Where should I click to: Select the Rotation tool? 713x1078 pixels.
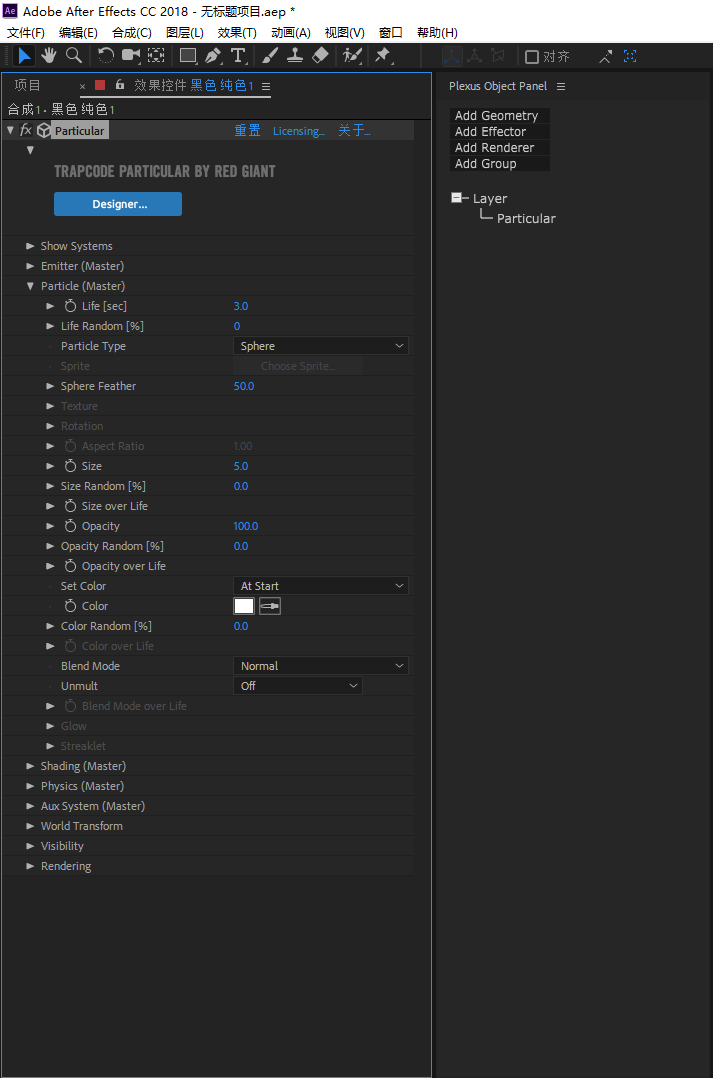(106, 56)
